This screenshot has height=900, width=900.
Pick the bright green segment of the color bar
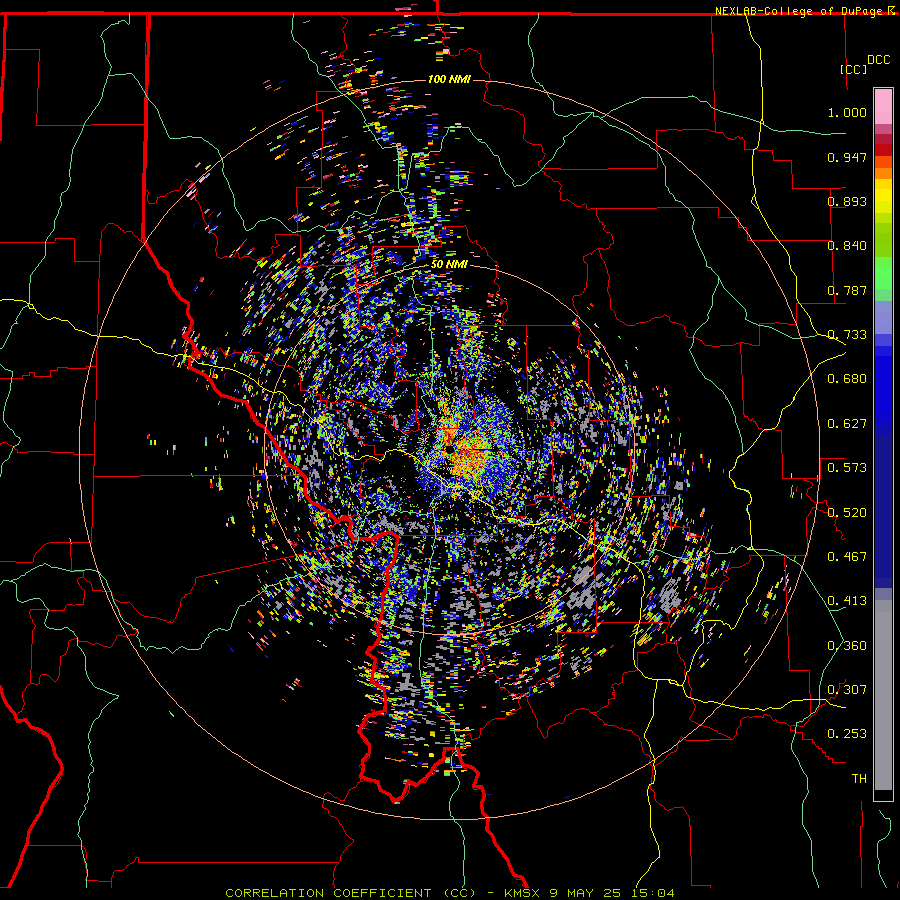tap(883, 273)
